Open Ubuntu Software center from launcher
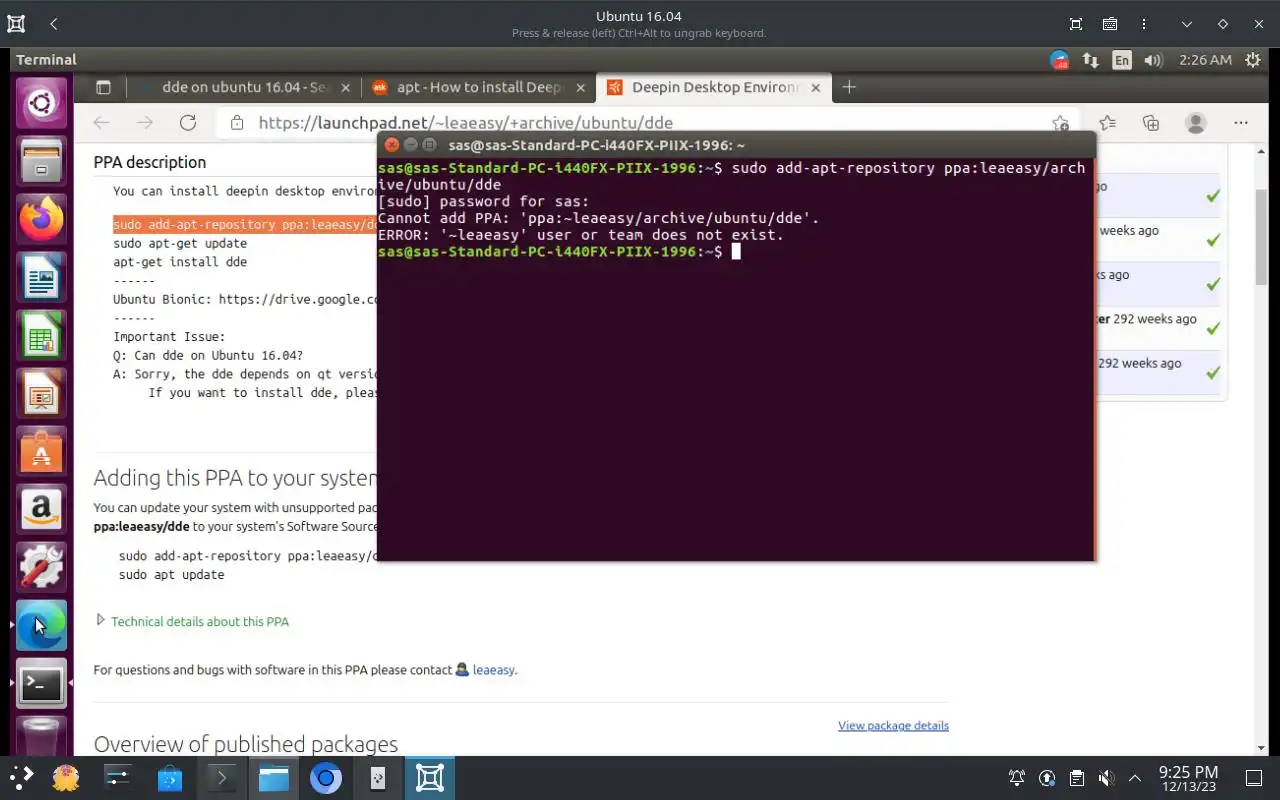This screenshot has width=1280, height=800. pos(41,452)
